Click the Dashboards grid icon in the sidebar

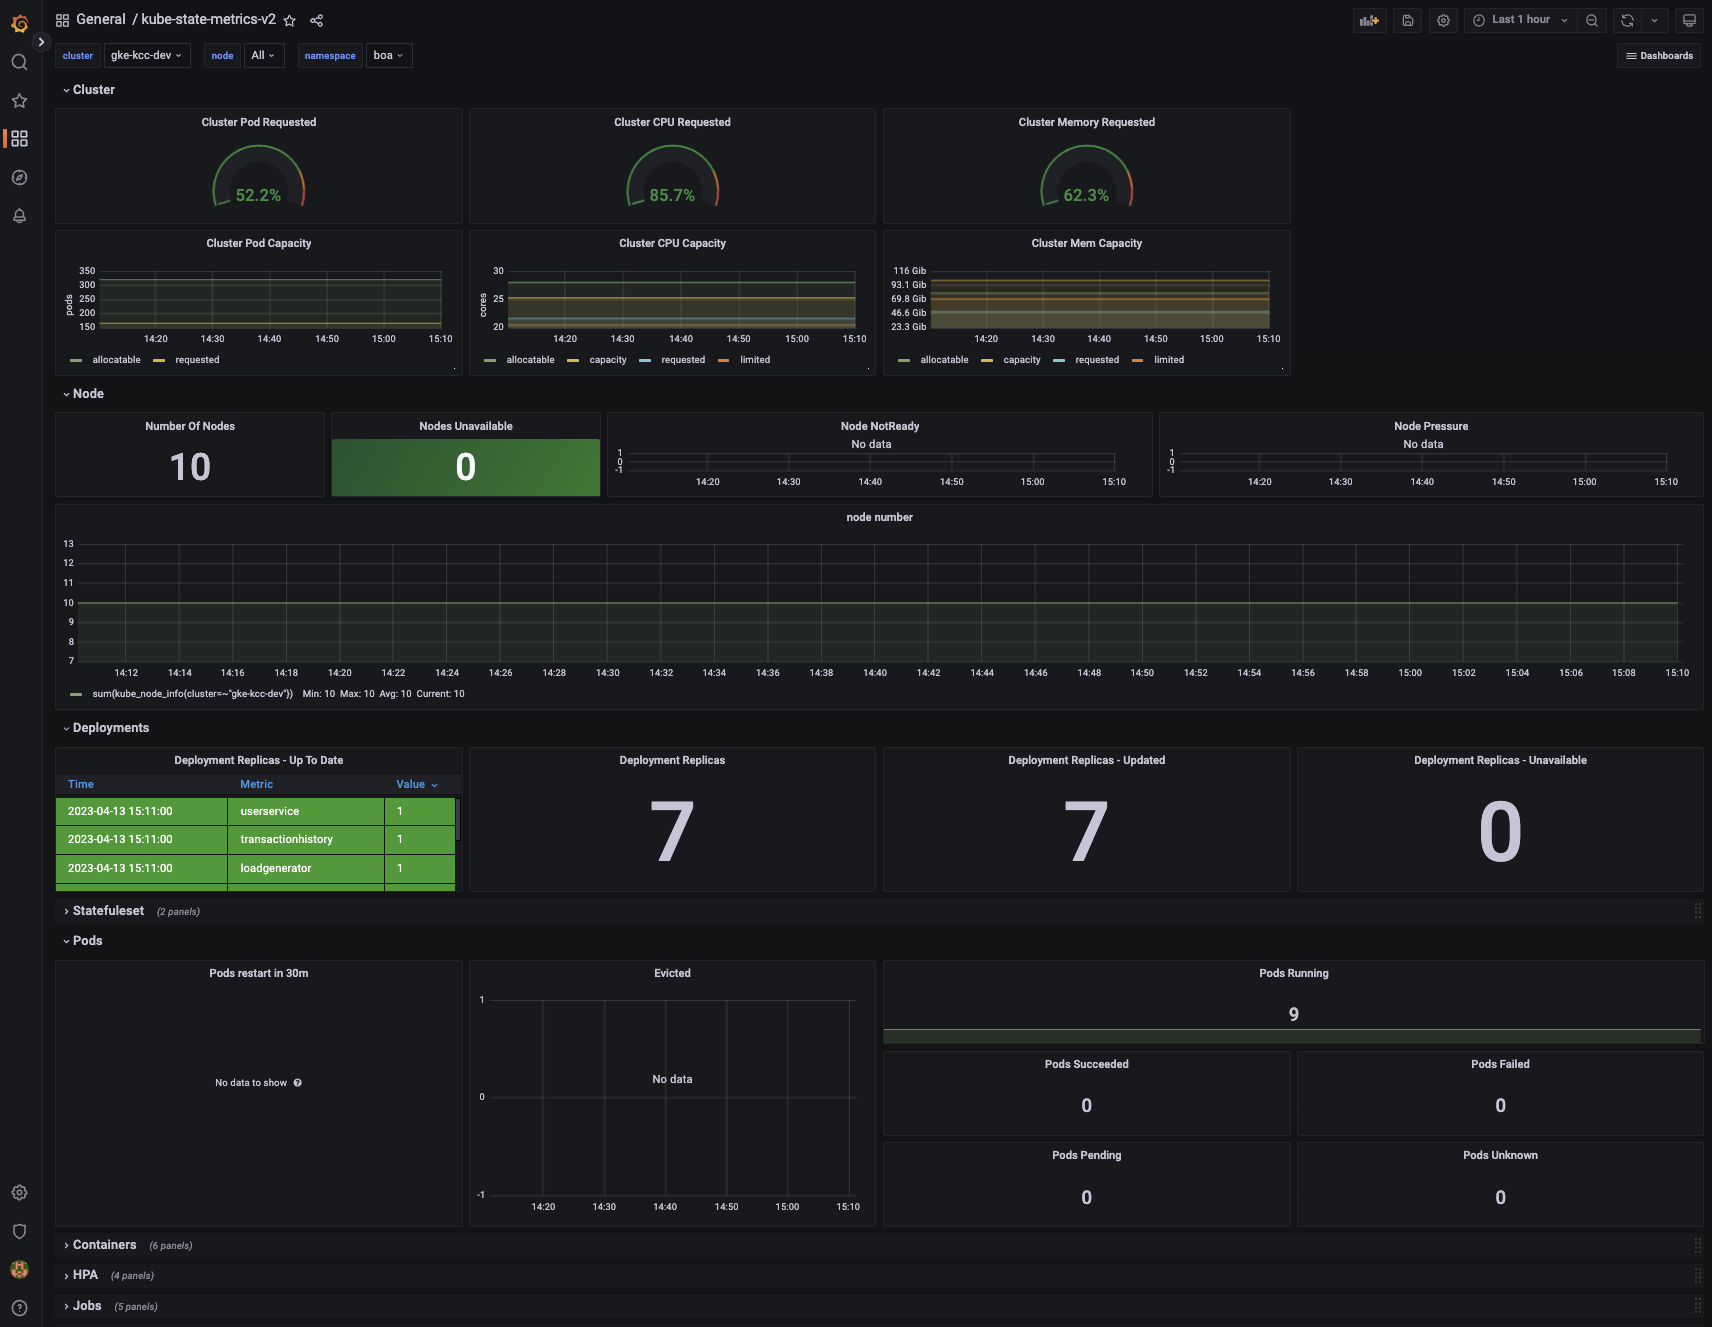[19, 139]
